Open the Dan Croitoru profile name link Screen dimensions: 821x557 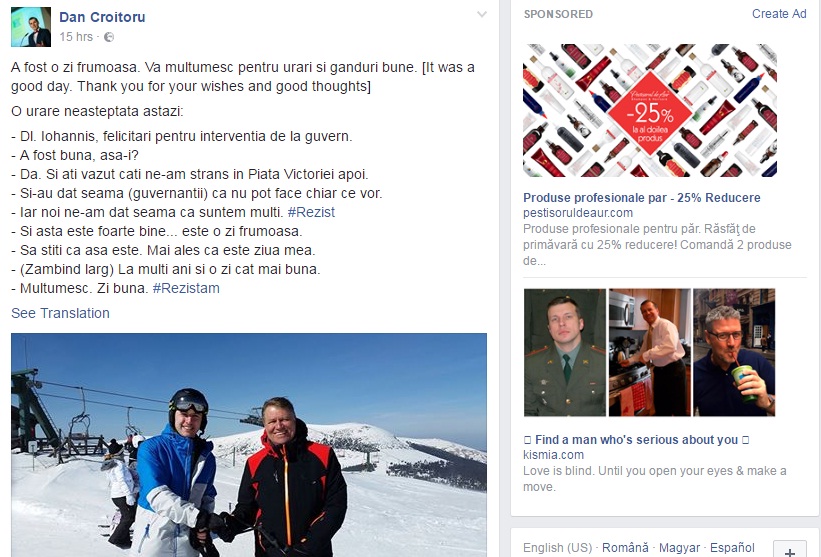tap(102, 17)
